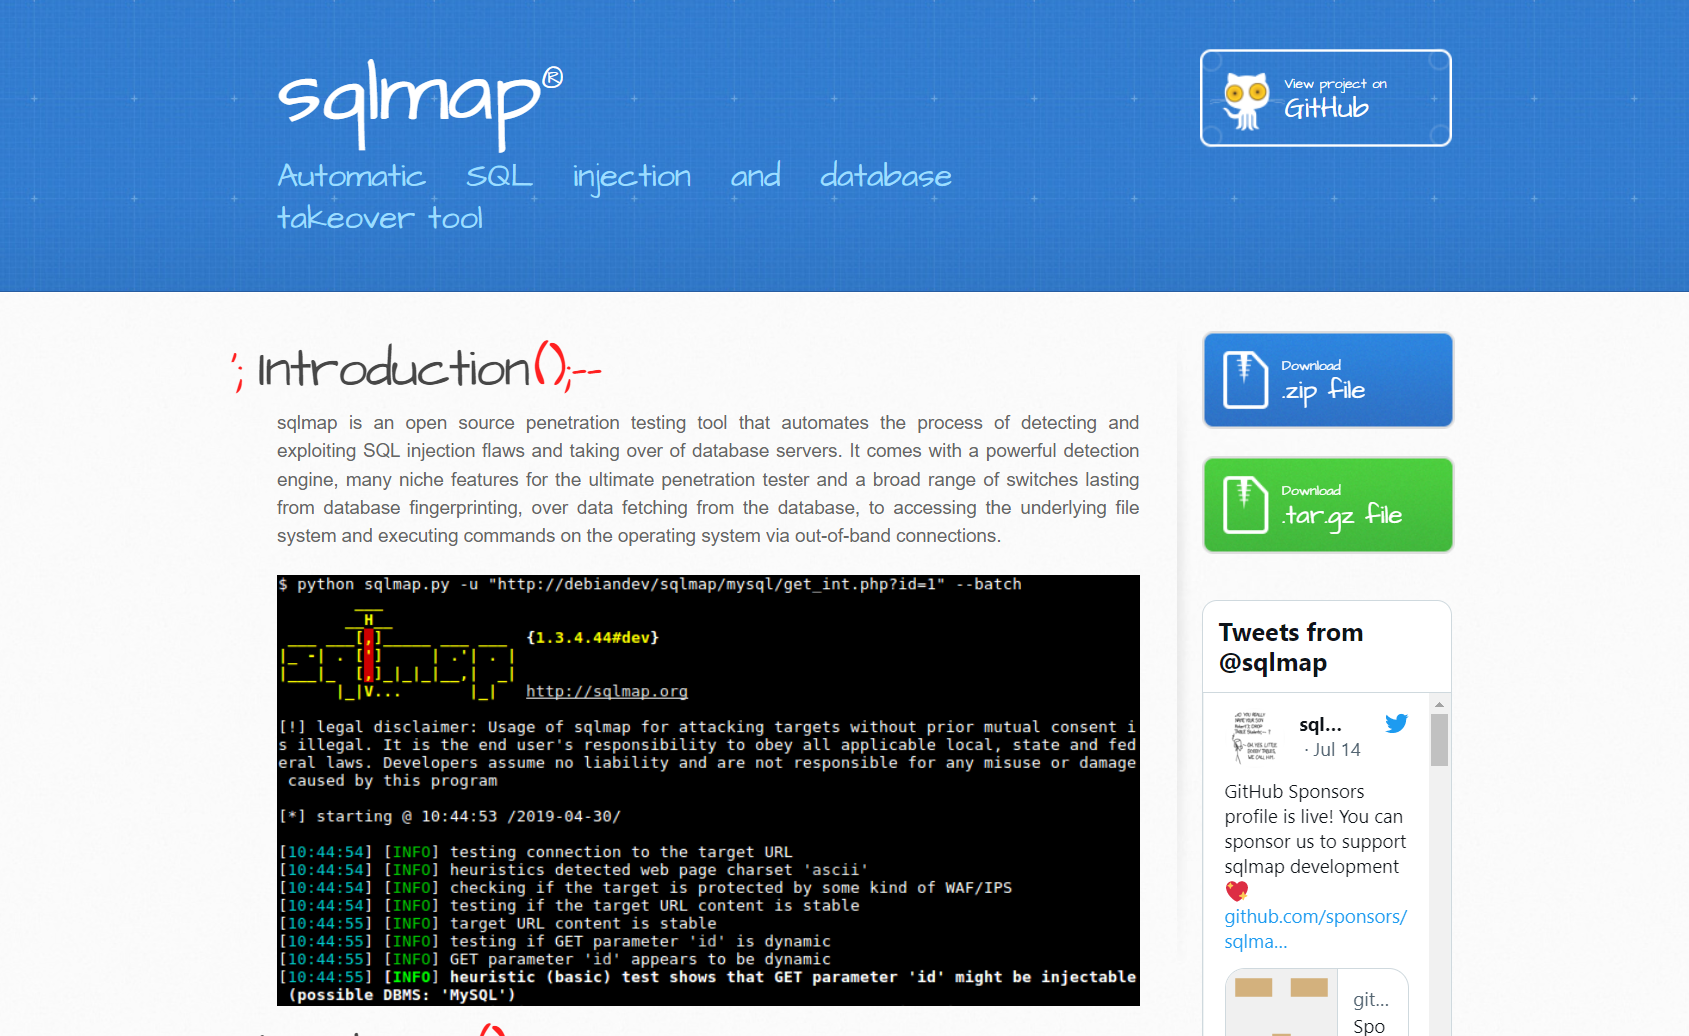This screenshot has height=1036, width=1689.
Task: Click the Twitter bird icon in tweet
Action: [1396, 724]
